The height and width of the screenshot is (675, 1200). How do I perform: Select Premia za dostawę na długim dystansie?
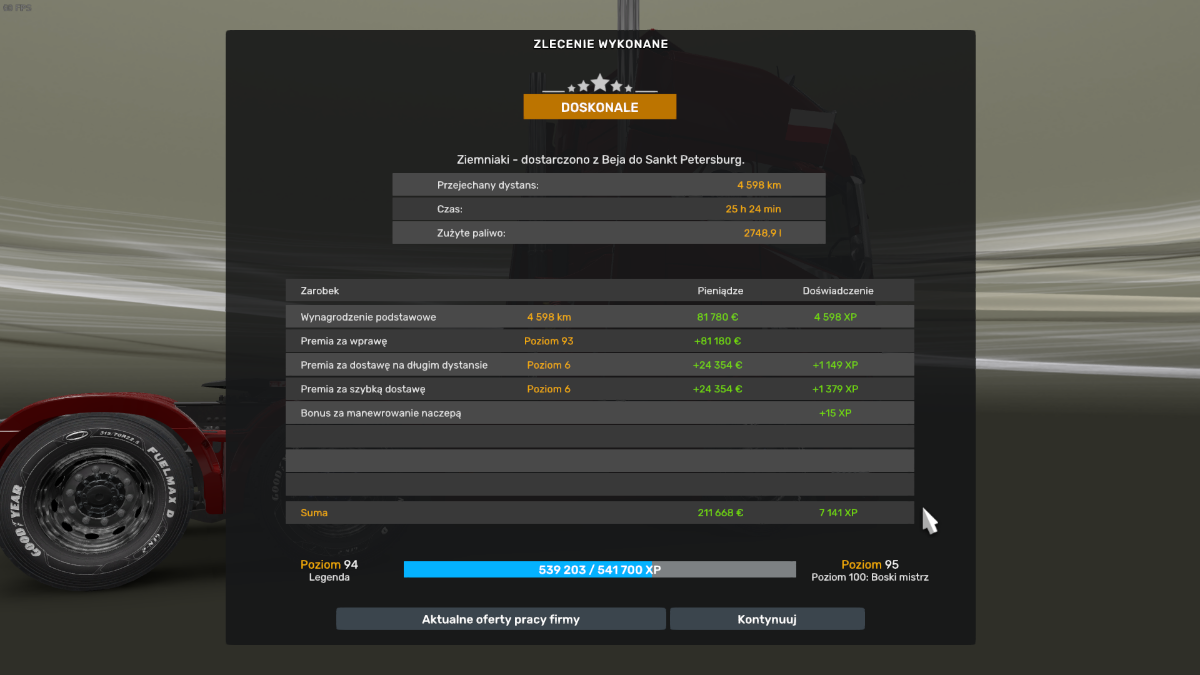click(x=599, y=365)
